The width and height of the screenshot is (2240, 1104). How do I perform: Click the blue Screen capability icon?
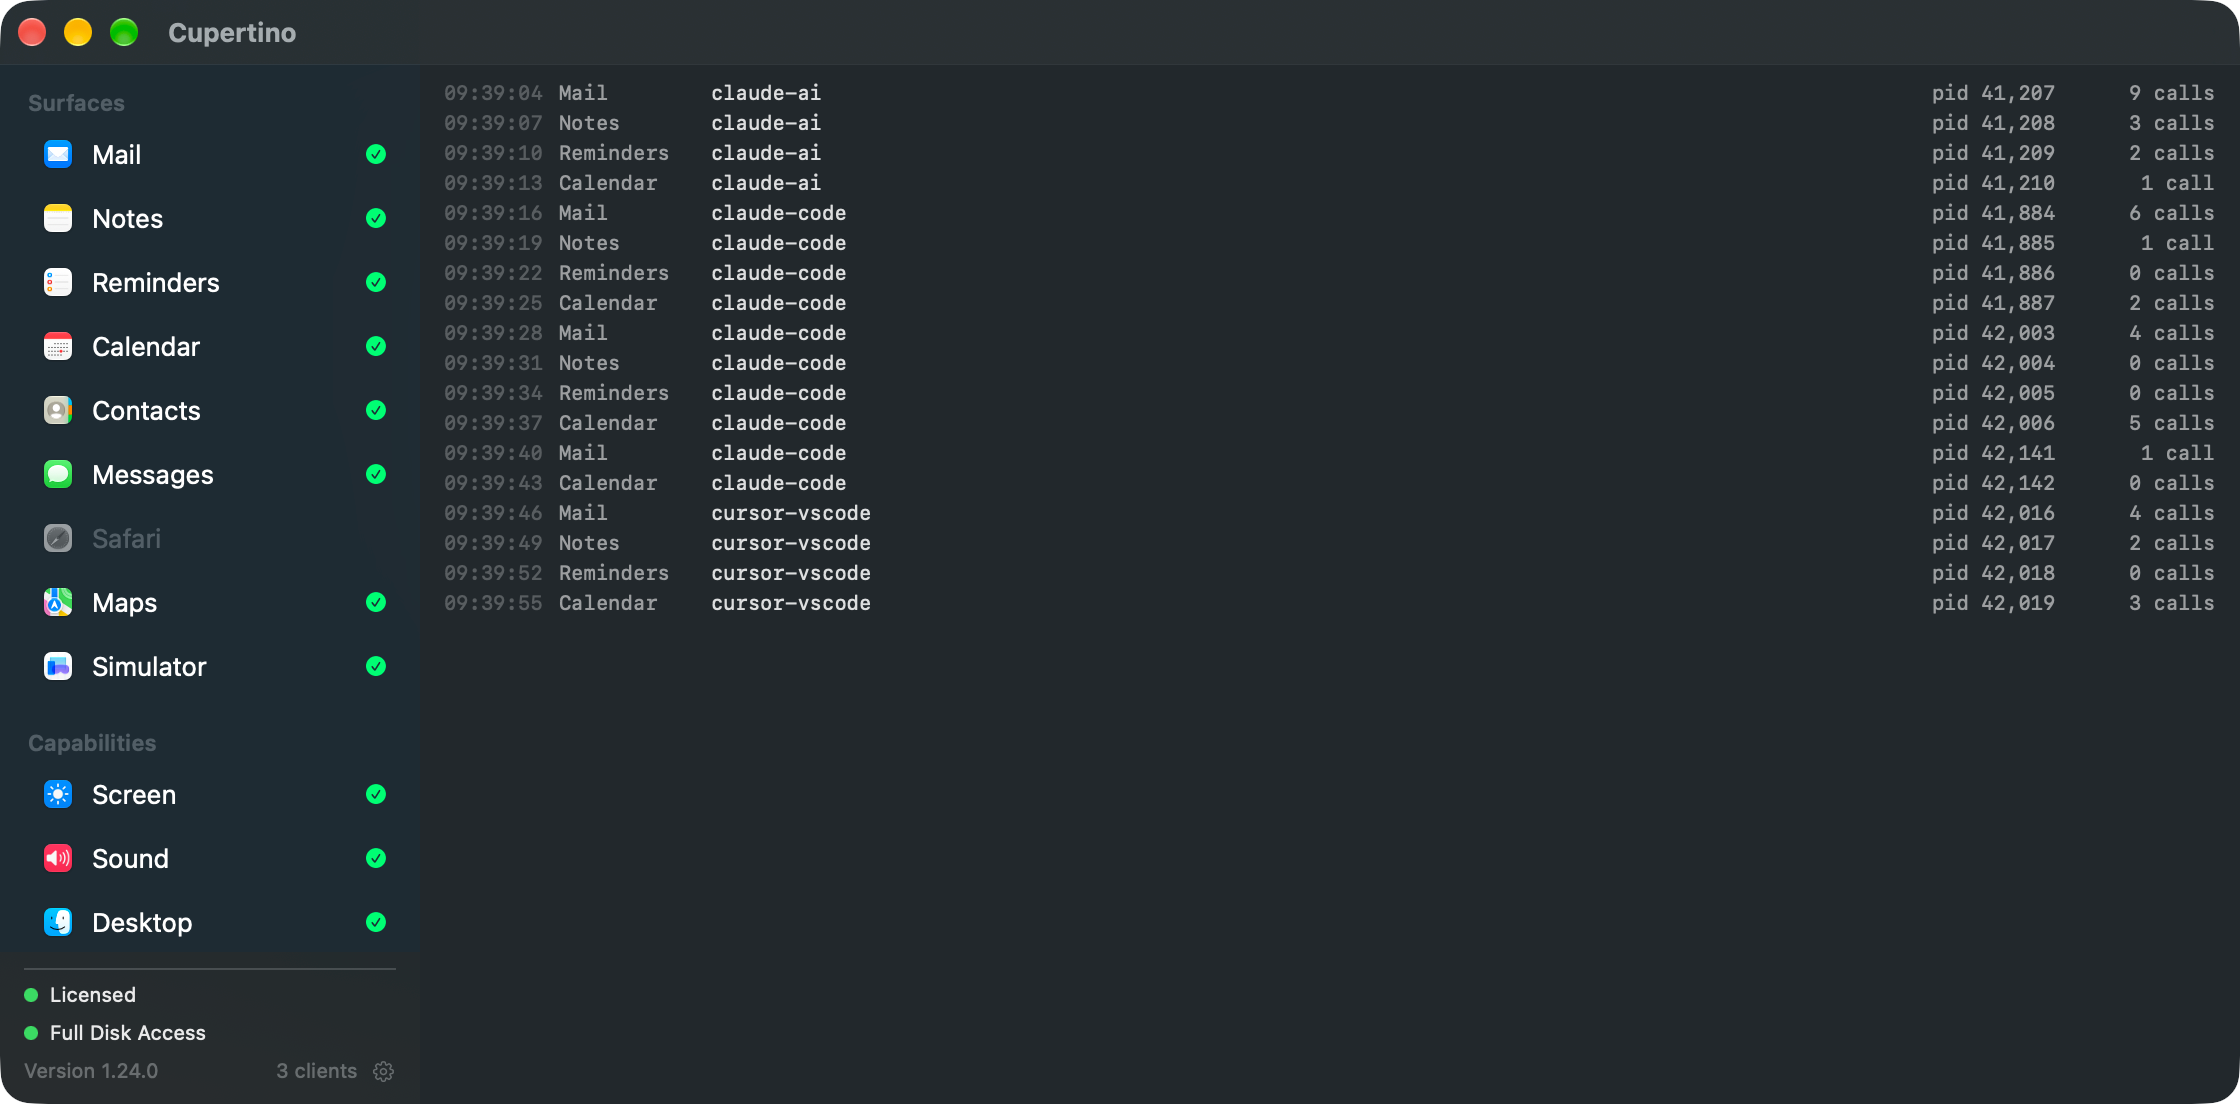pyautogui.click(x=58, y=794)
